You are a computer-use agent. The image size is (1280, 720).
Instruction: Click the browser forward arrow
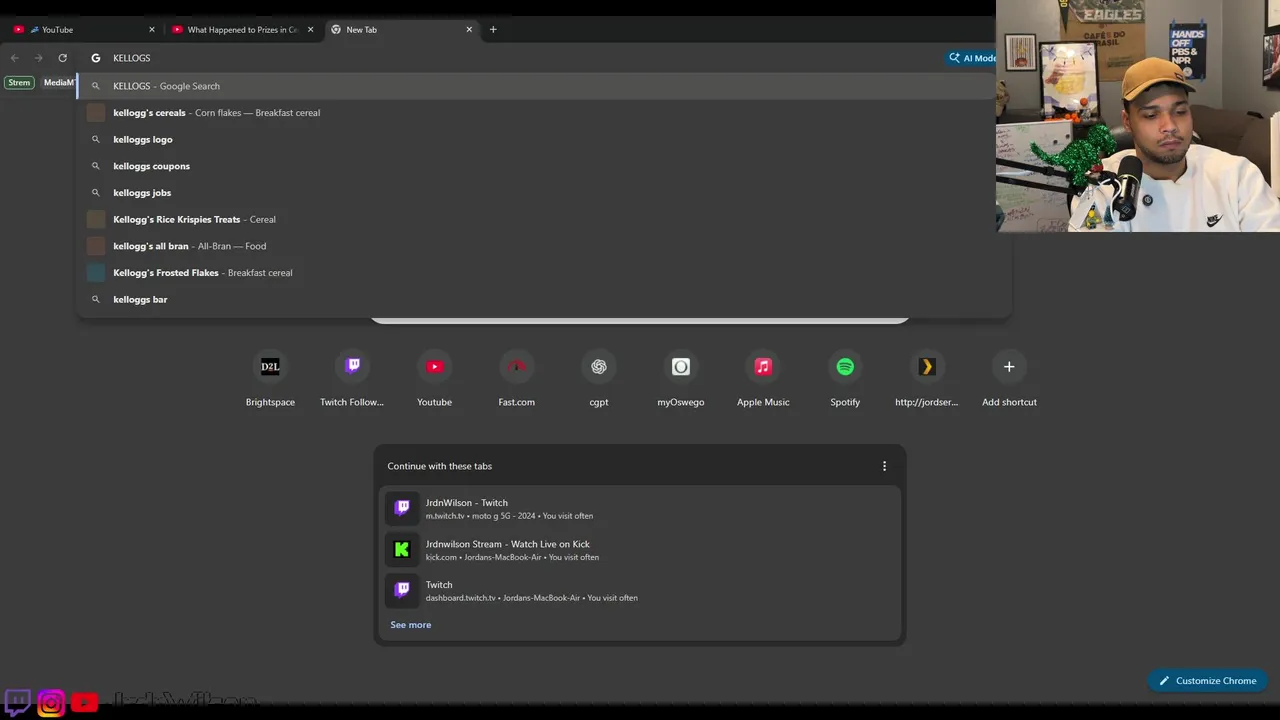point(39,58)
